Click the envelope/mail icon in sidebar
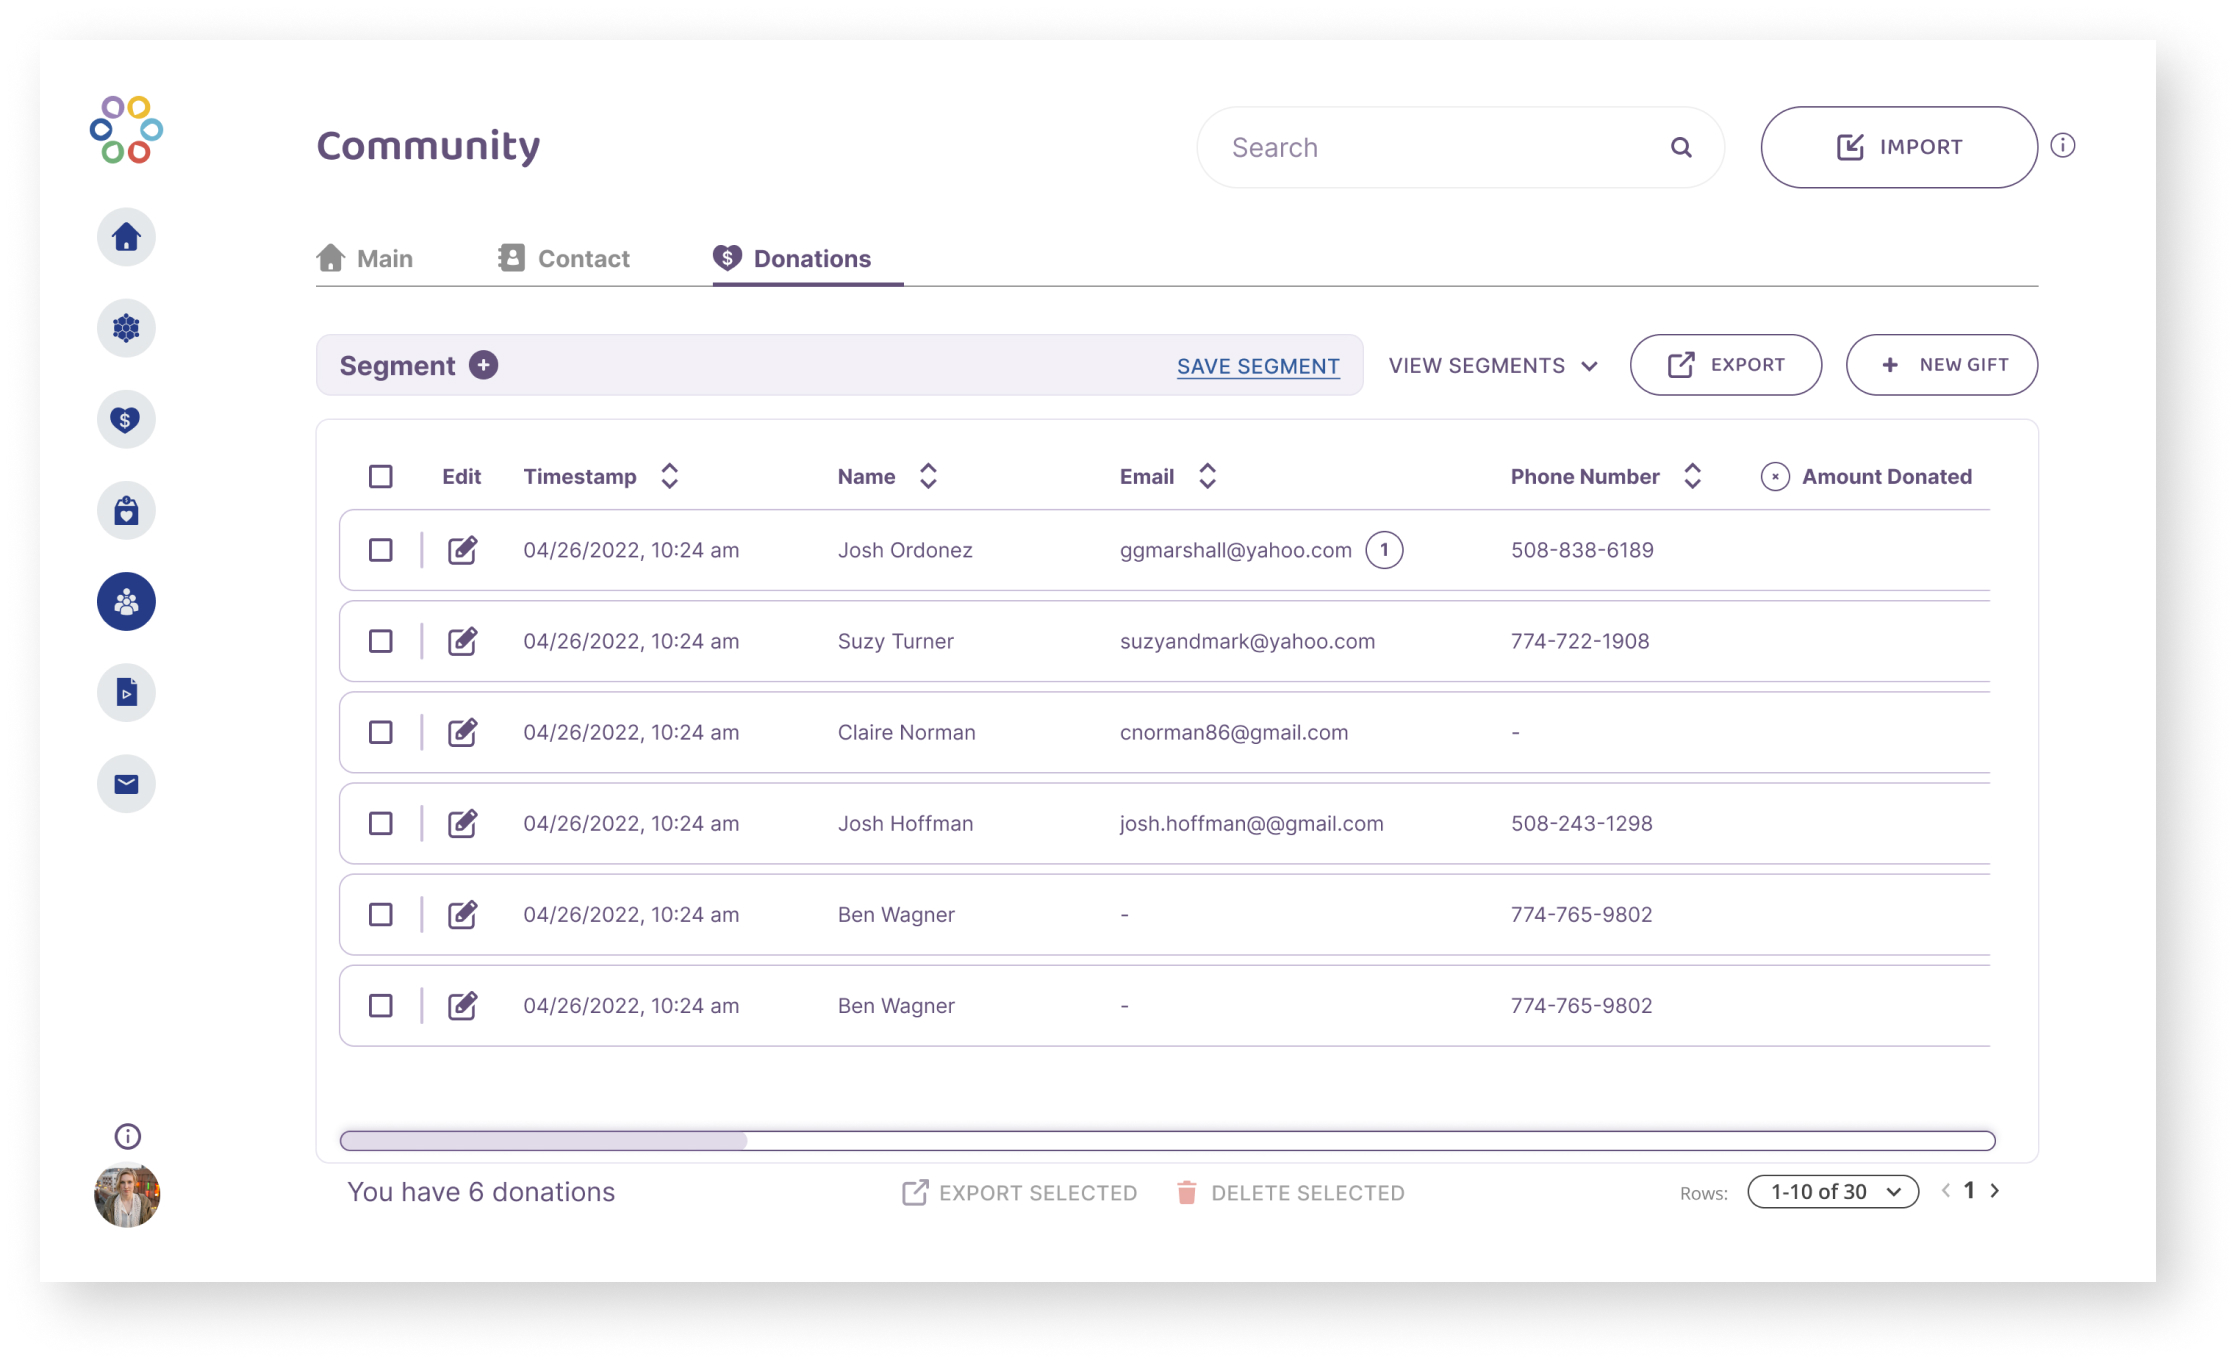The width and height of the screenshot is (2236, 1362). coord(128,782)
